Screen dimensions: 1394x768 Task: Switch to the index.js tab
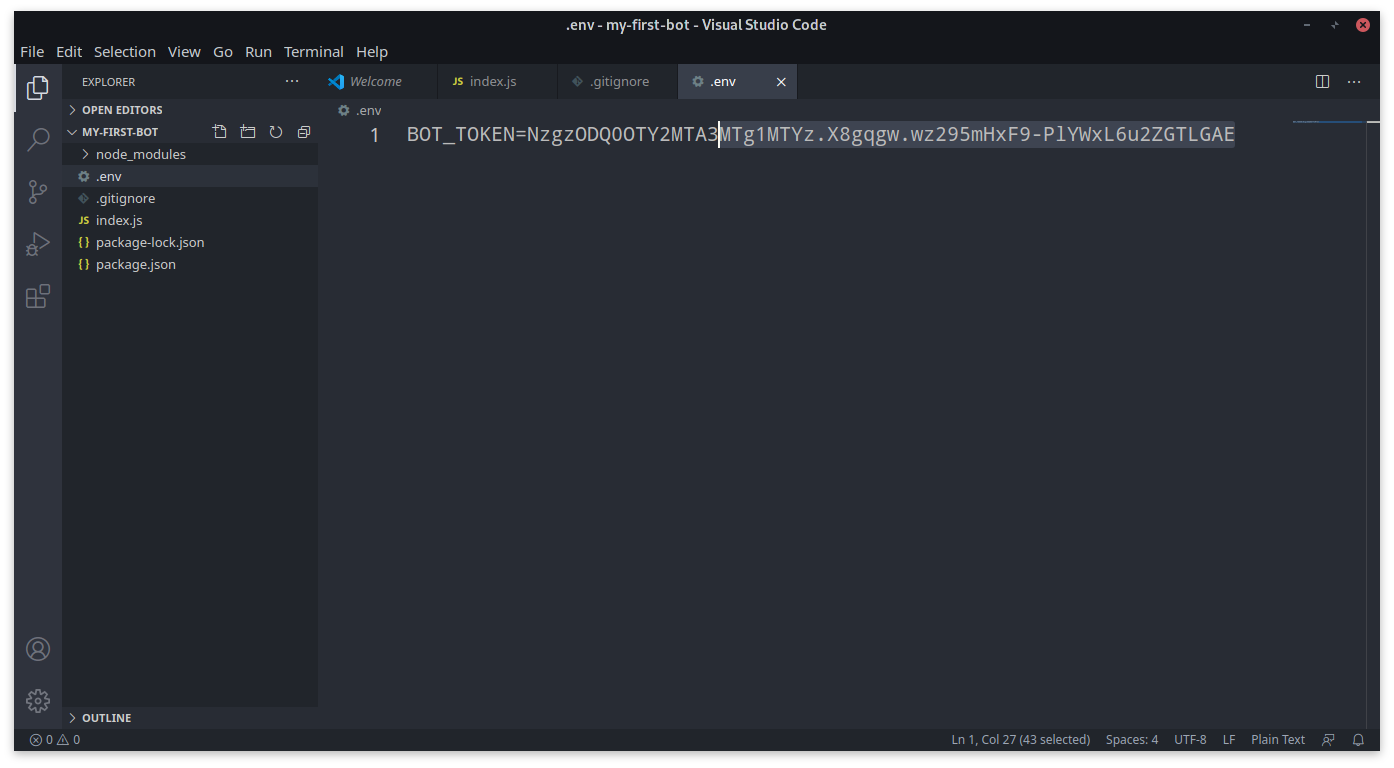(x=497, y=82)
